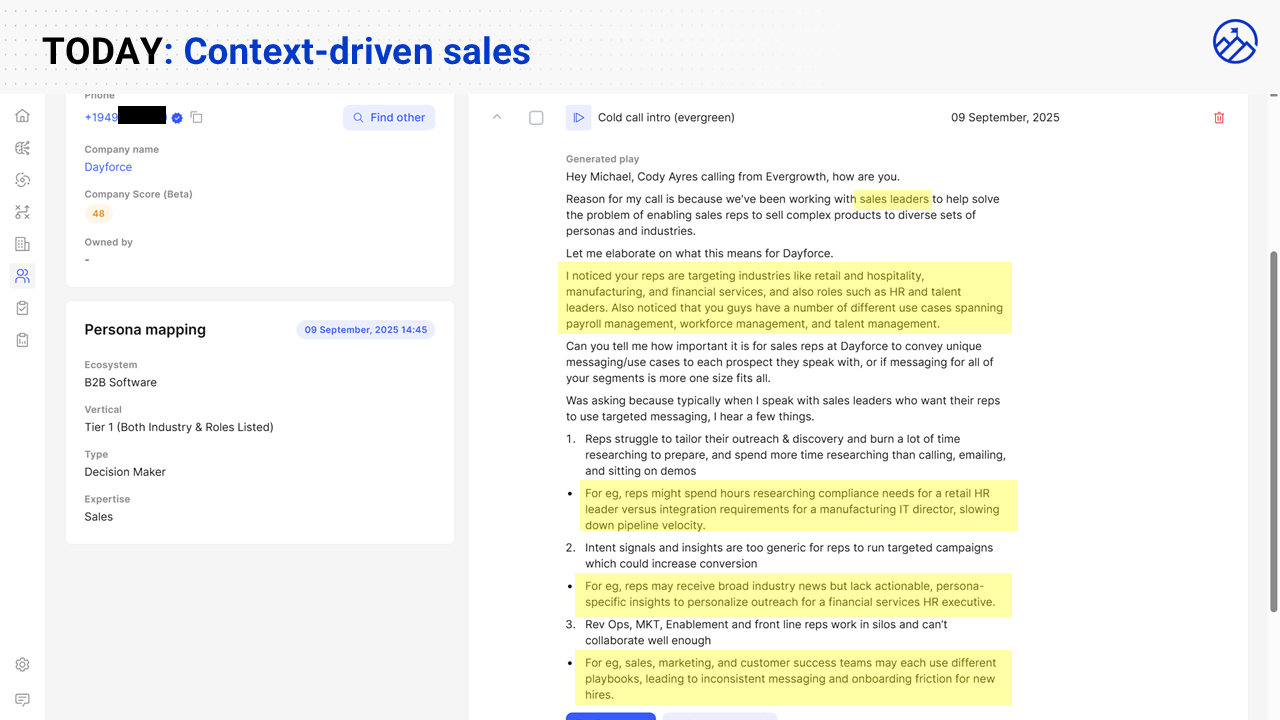Click the Company Score (Beta) label
This screenshot has height=720, width=1280.
(138, 194)
